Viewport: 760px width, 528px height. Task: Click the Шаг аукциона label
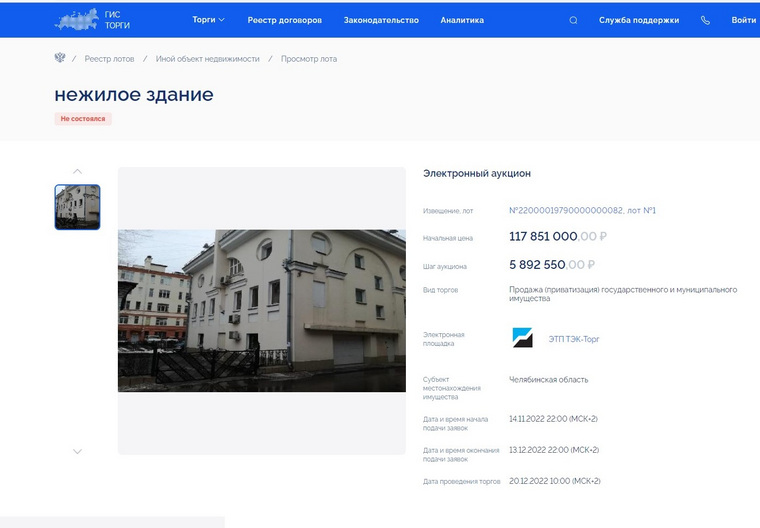(x=444, y=266)
